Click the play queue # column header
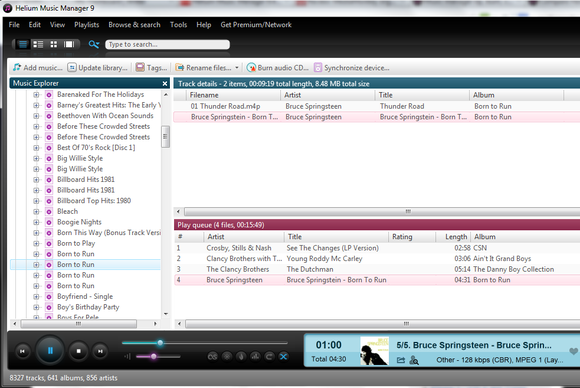 [189, 237]
